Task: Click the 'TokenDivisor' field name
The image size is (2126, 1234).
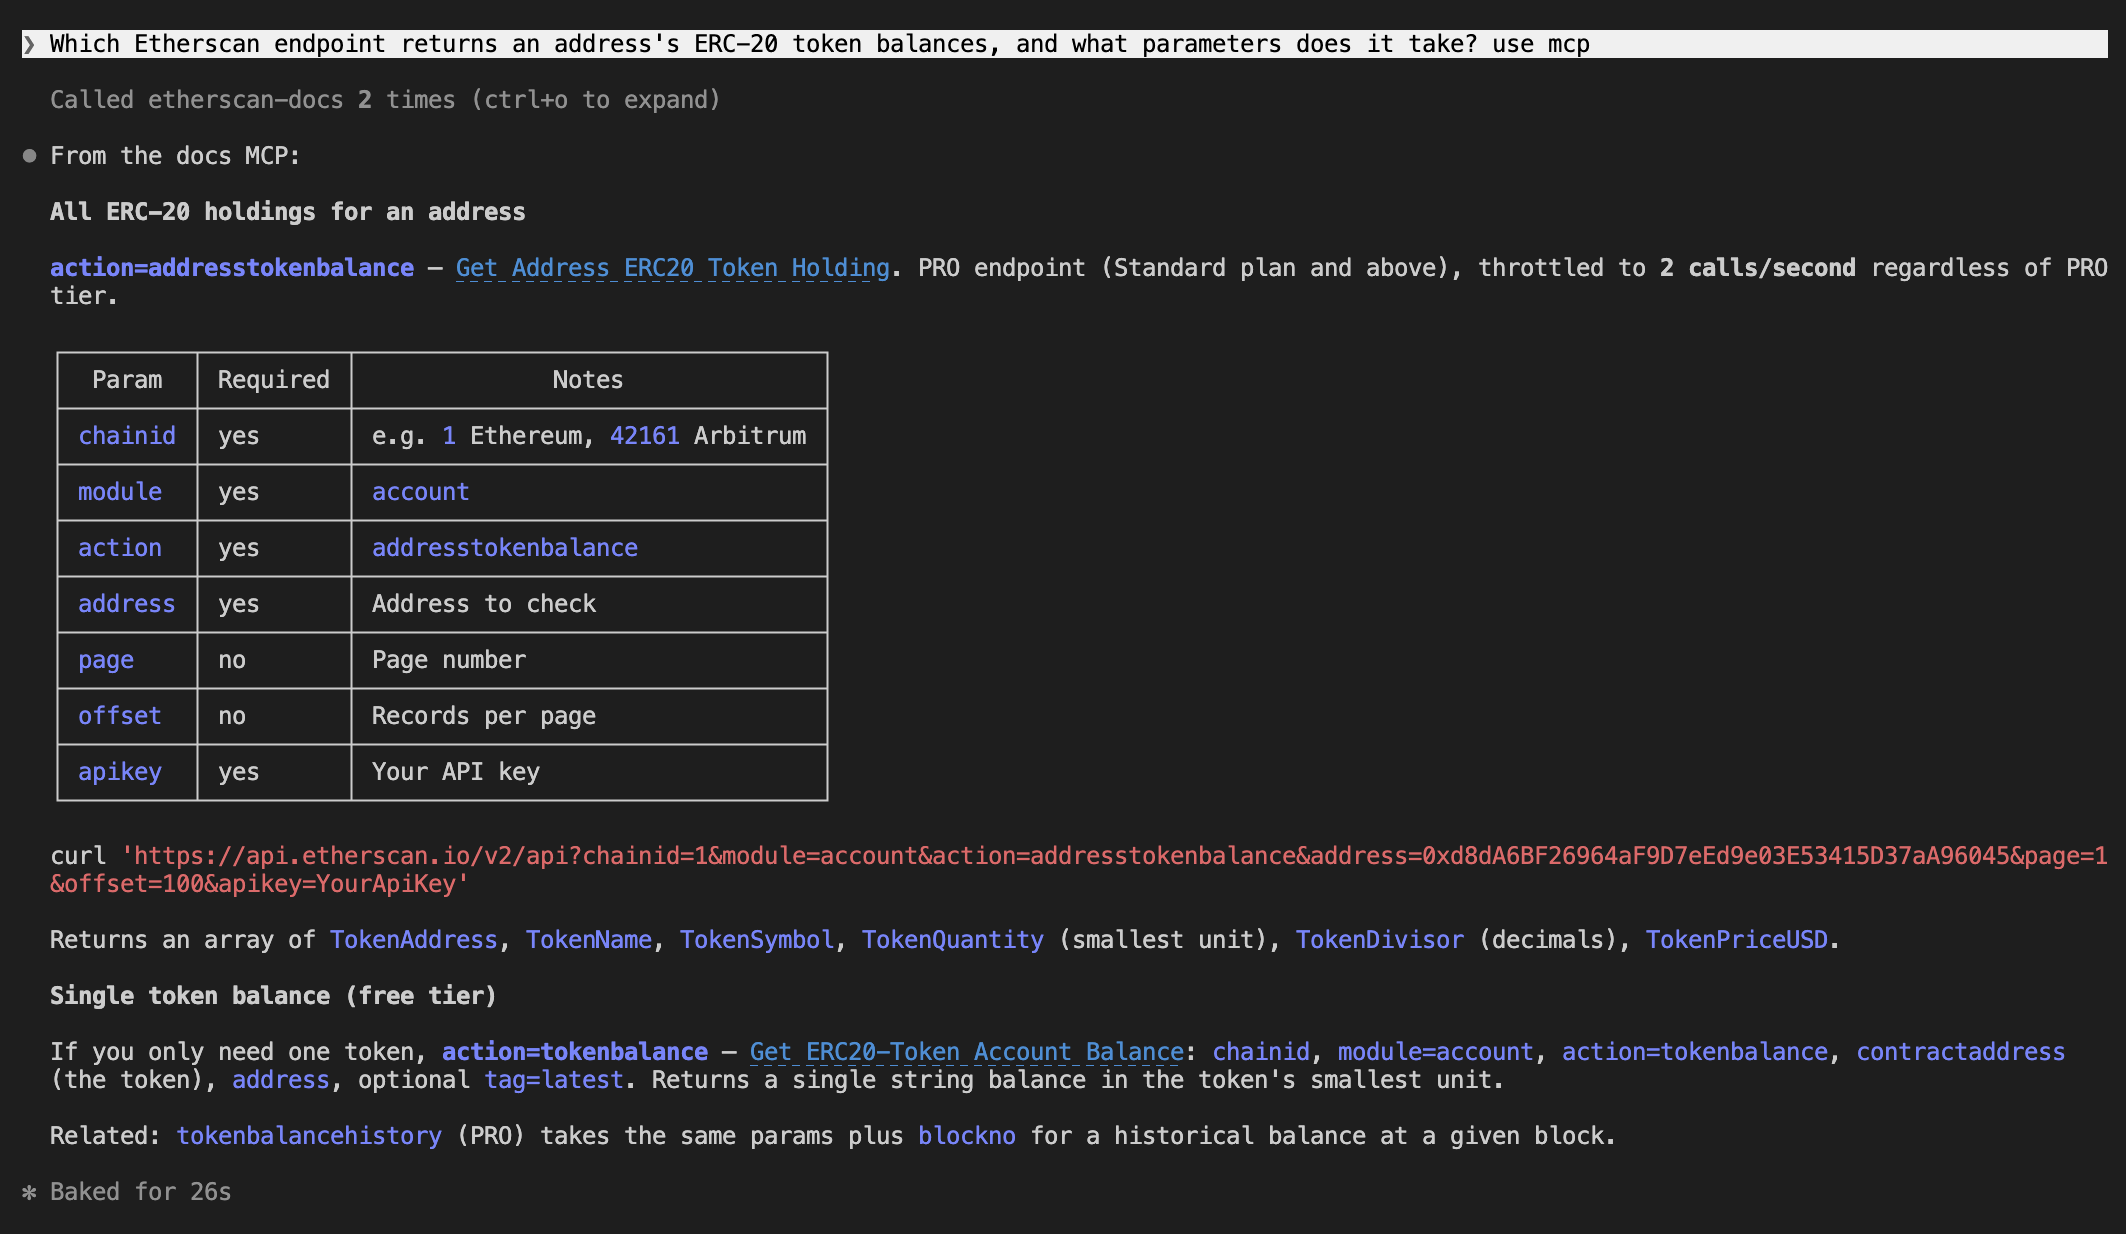Action: (x=1380, y=940)
